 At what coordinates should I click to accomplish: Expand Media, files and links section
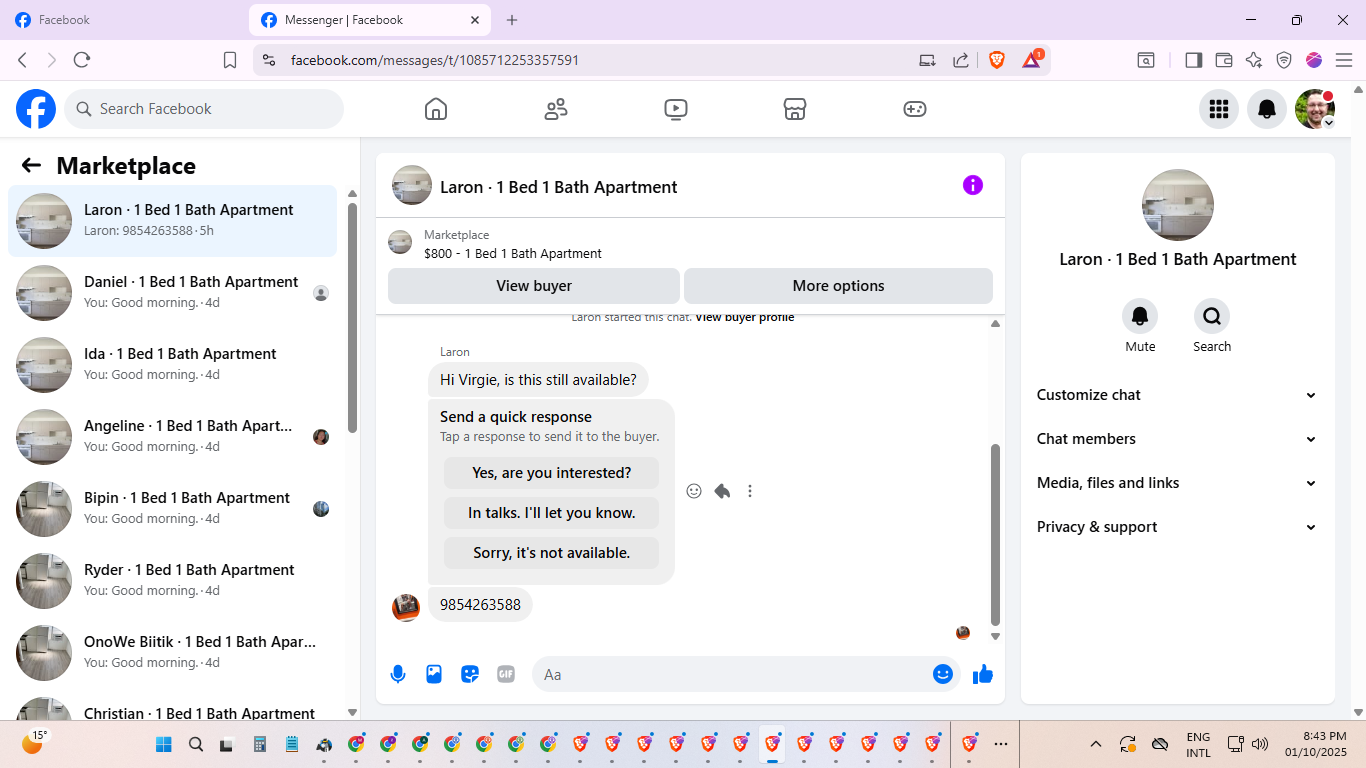point(1177,483)
